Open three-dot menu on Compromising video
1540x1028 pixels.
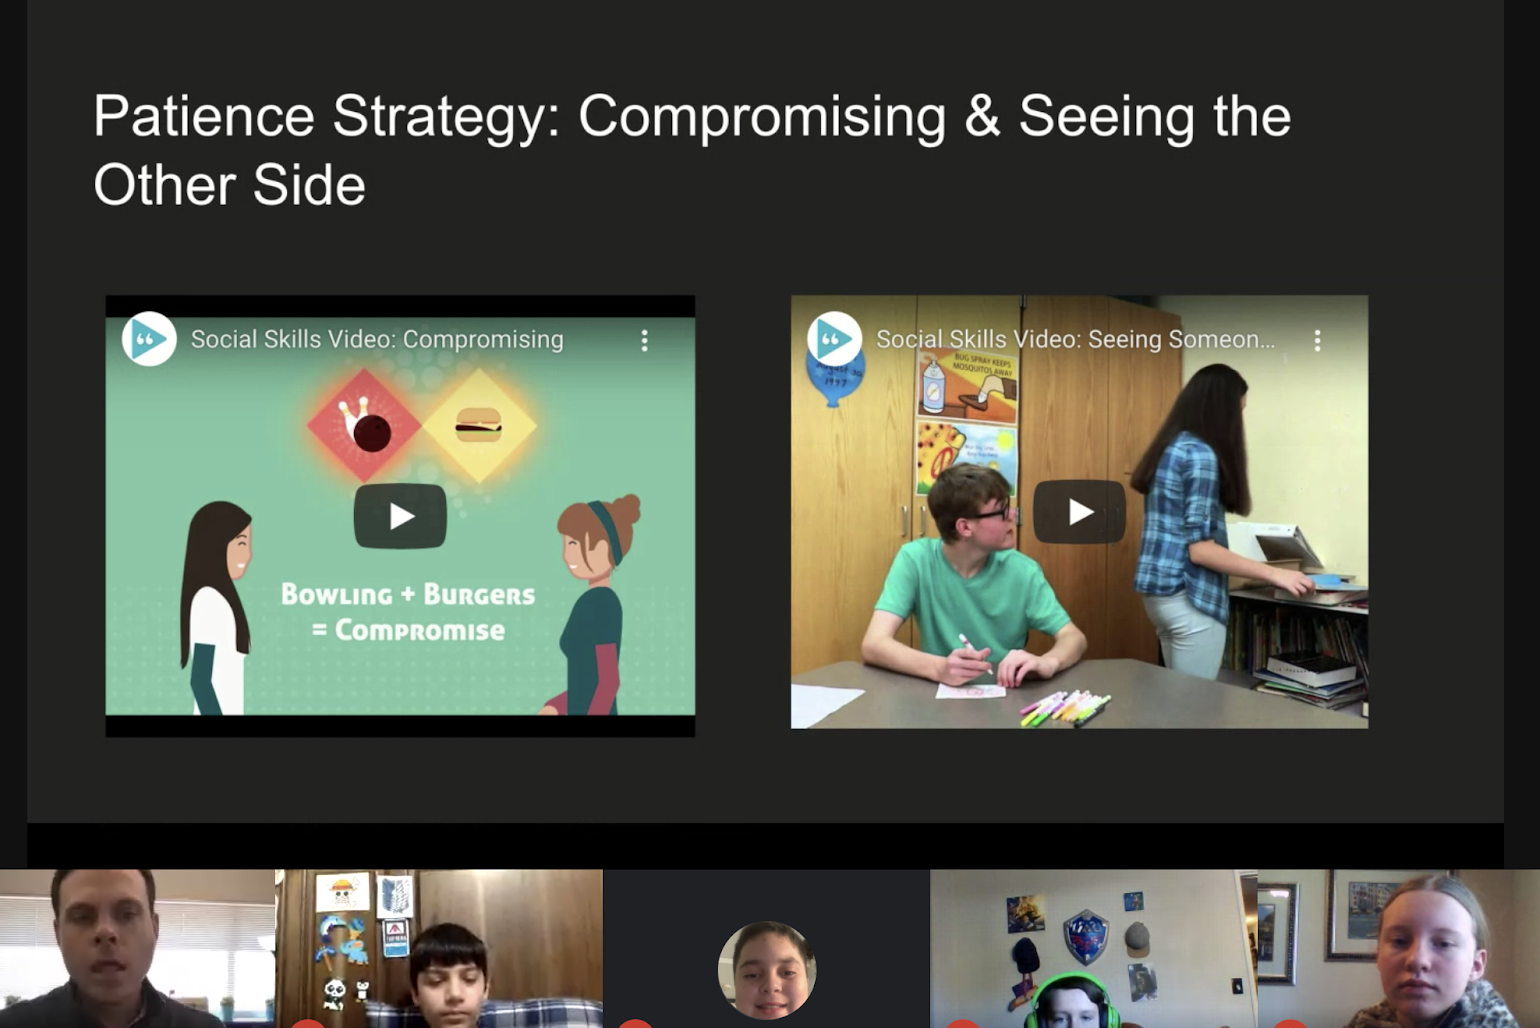(x=644, y=341)
